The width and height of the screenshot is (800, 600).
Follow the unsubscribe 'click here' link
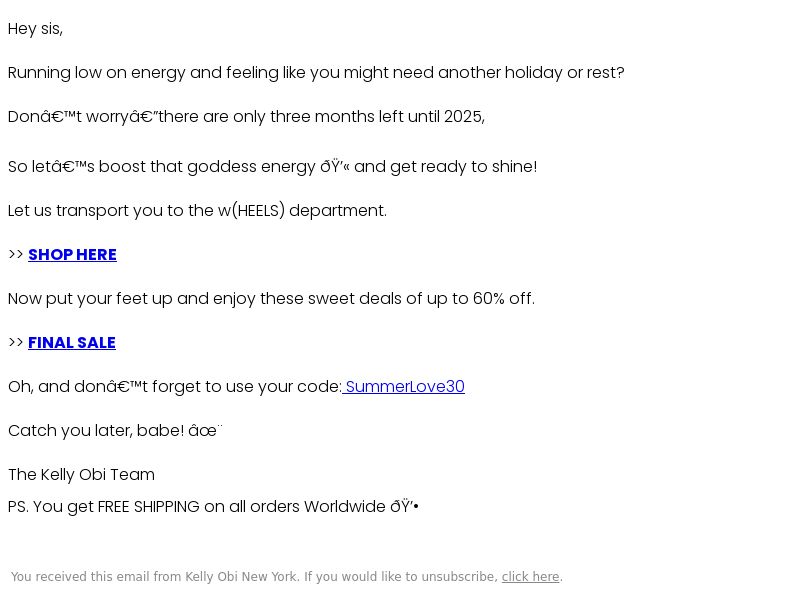[530, 577]
